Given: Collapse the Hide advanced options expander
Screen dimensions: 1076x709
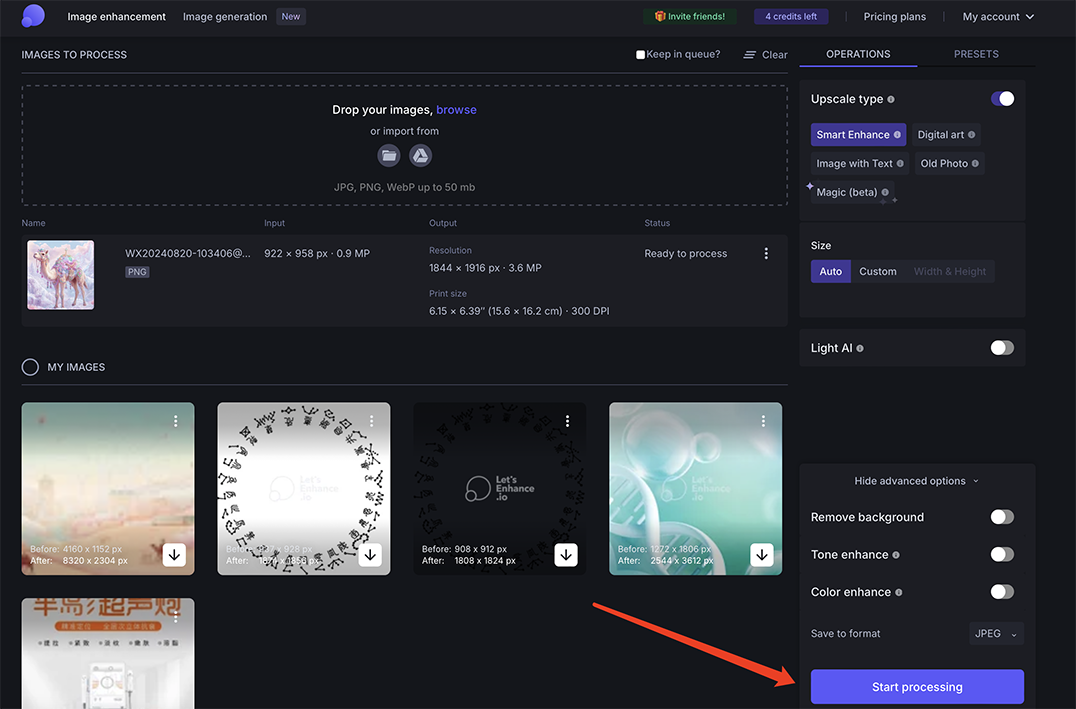Looking at the screenshot, I should click(916, 481).
